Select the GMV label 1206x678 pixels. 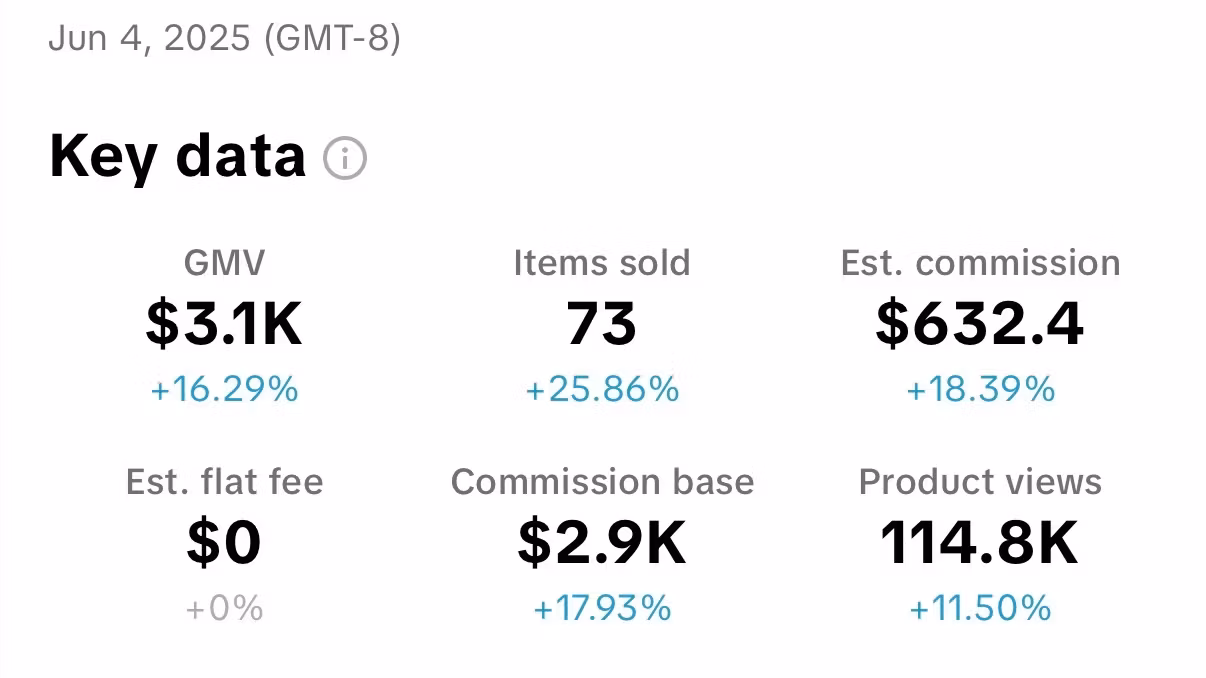[225, 263]
